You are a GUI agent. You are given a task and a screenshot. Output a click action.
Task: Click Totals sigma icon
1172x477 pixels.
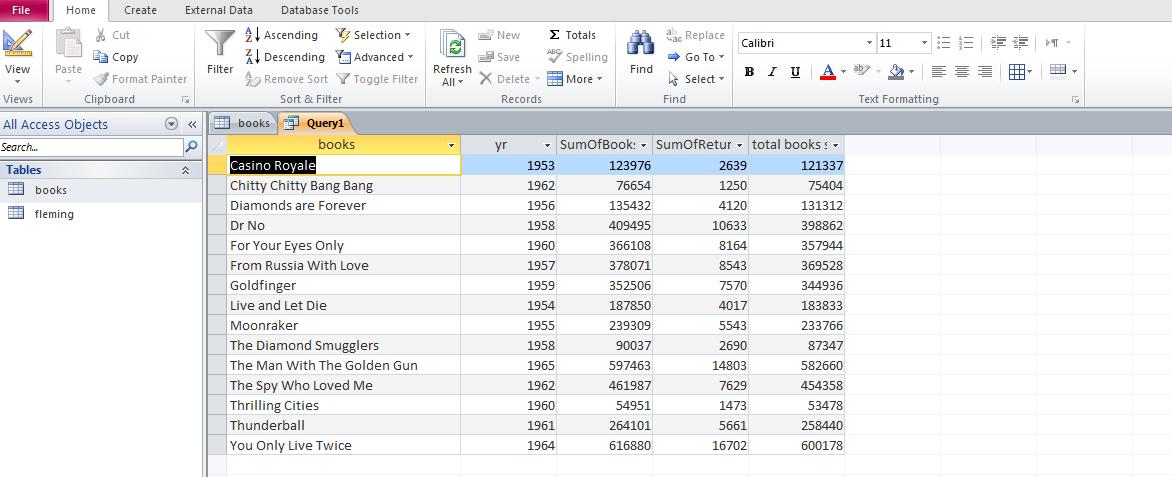[554, 35]
